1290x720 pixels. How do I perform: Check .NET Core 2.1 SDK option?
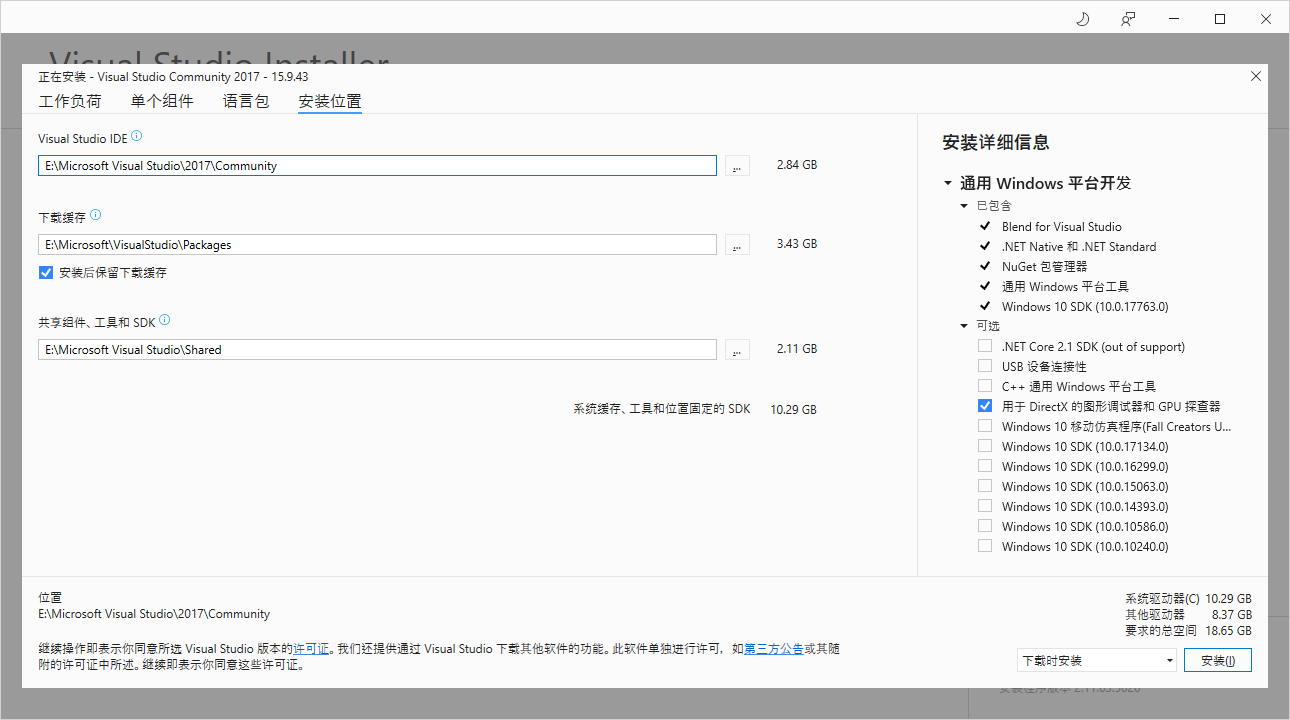(x=985, y=346)
